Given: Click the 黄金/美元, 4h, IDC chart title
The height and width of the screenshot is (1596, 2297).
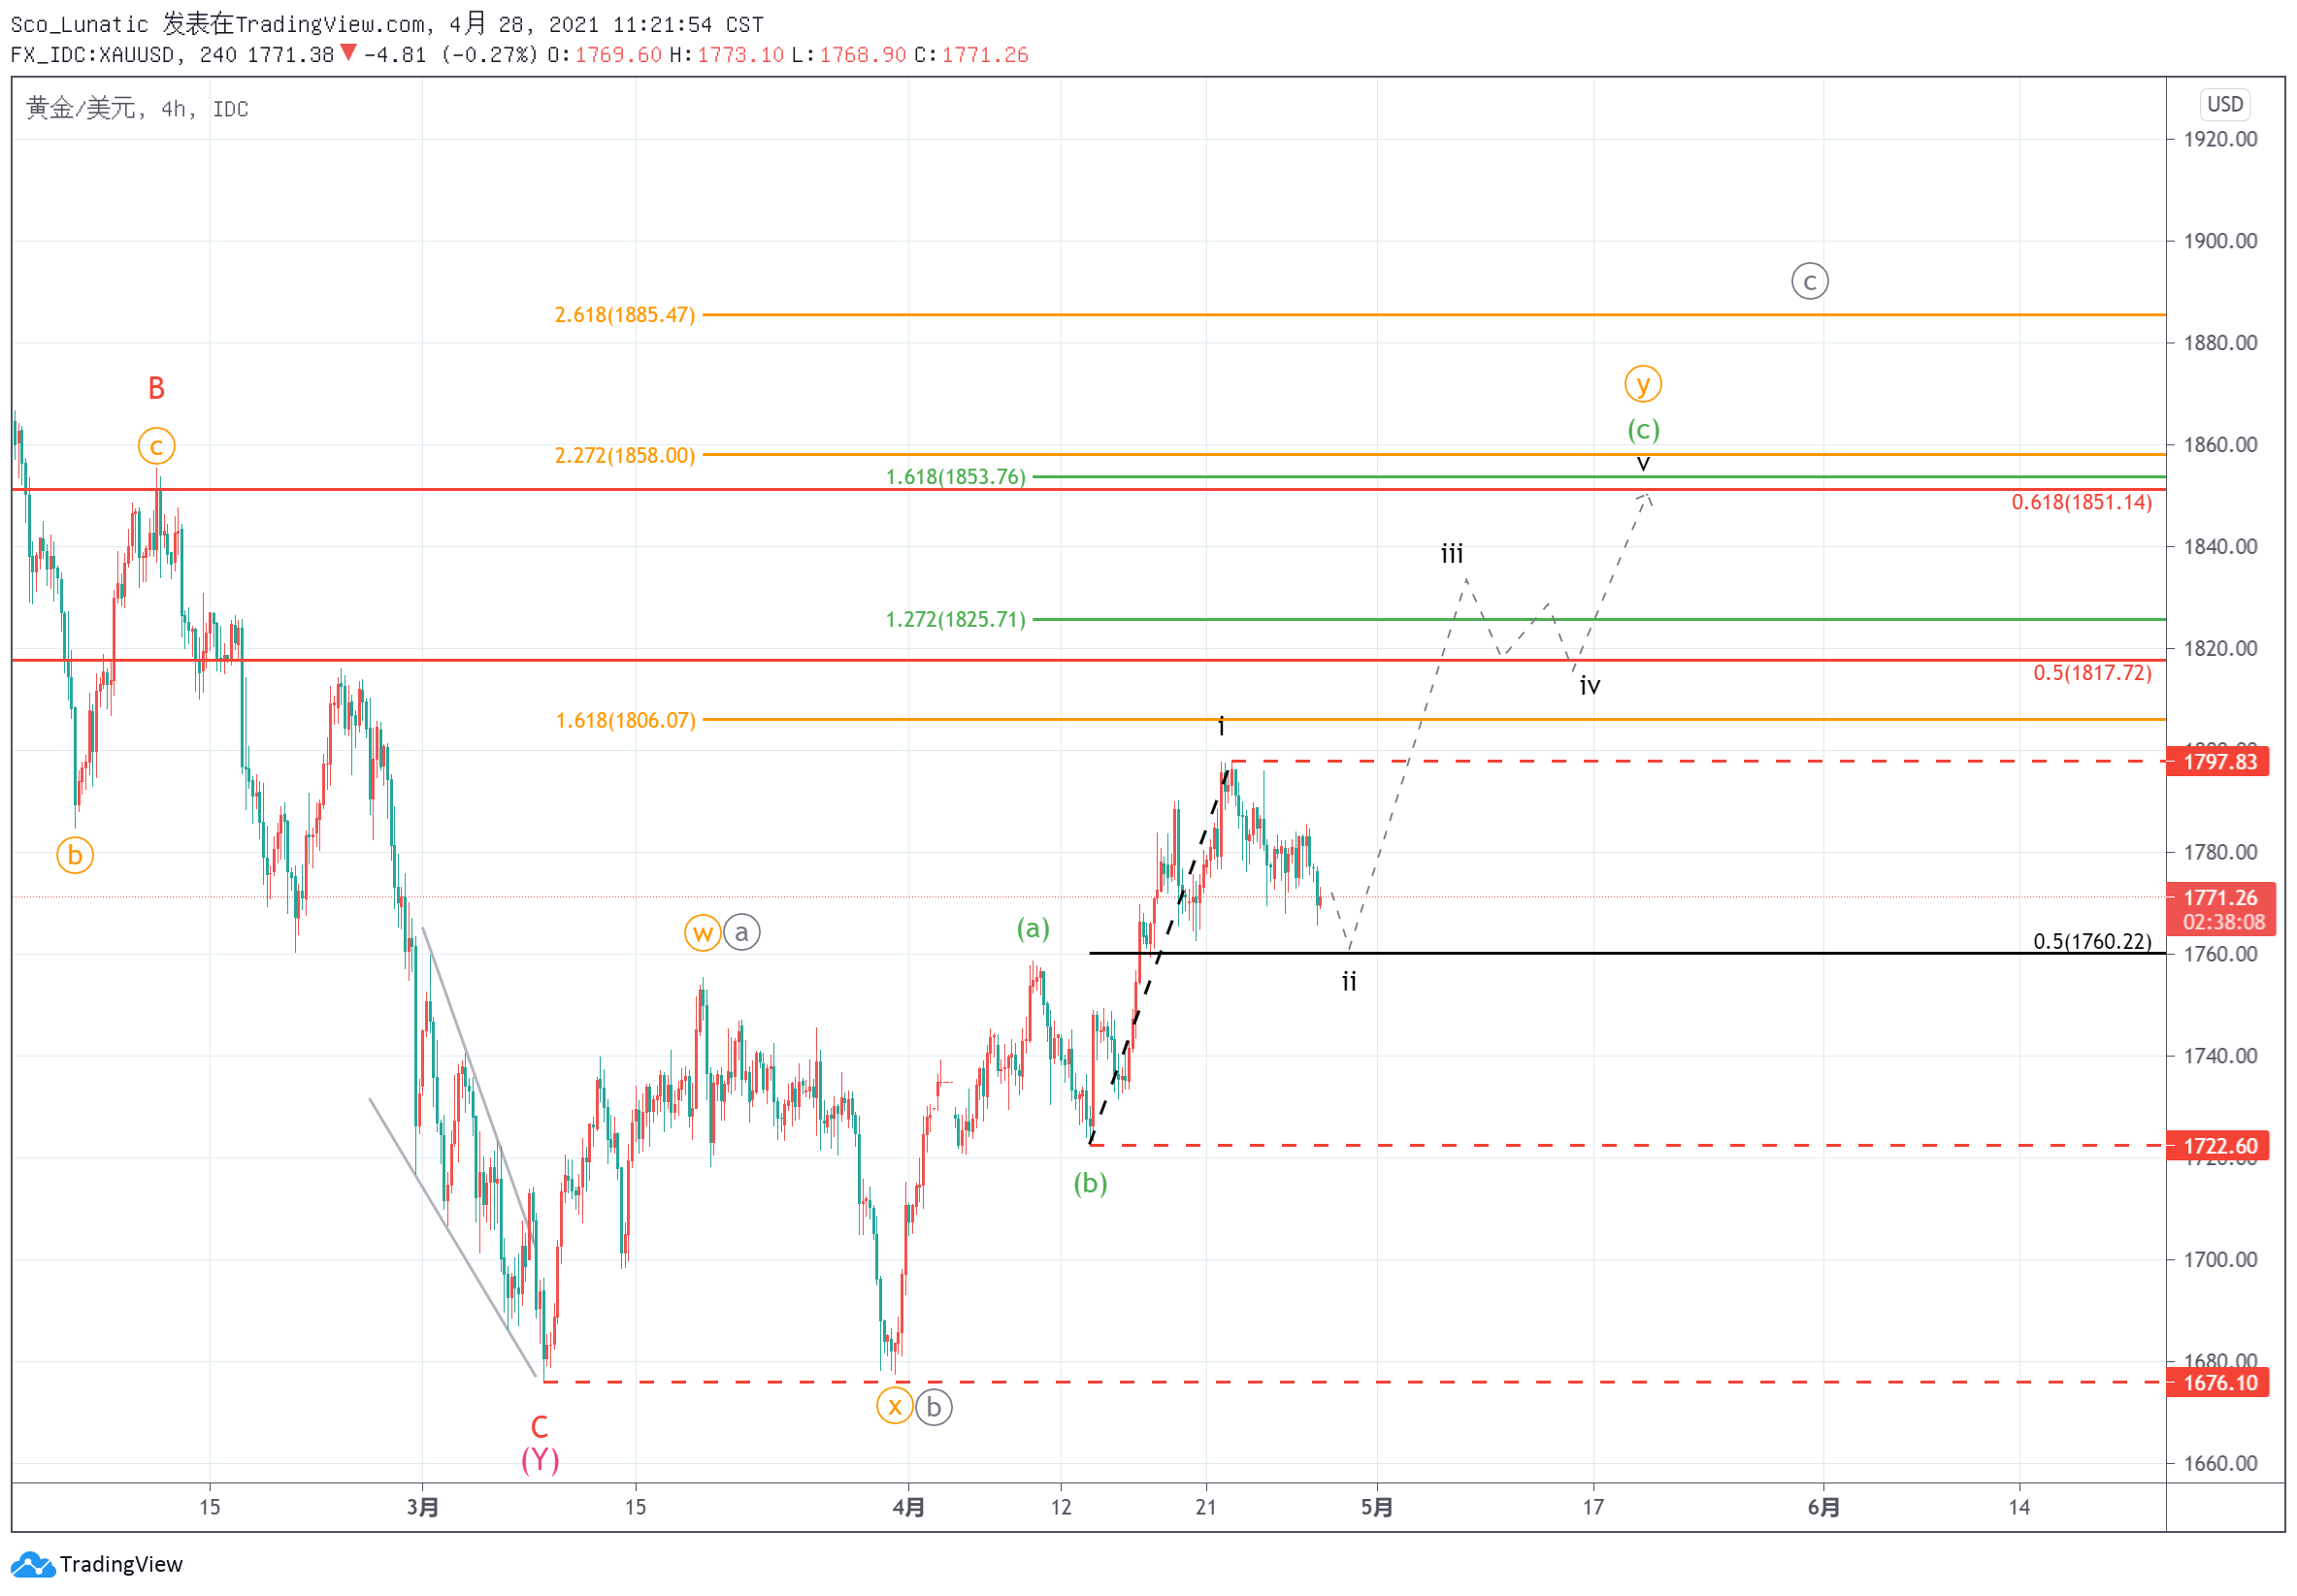Looking at the screenshot, I should pyautogui.click(x=137, y=108).
